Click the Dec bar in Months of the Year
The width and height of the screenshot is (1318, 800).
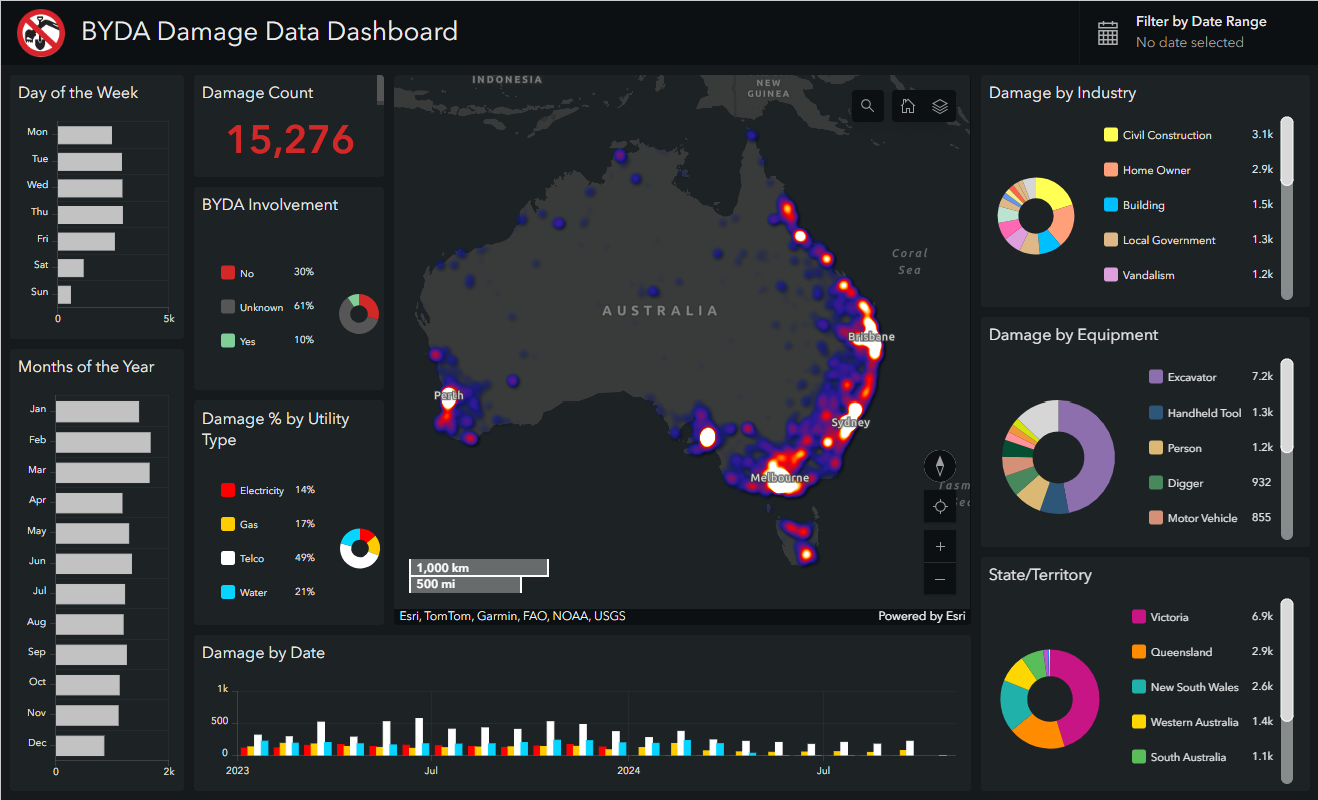coord(78,743)
